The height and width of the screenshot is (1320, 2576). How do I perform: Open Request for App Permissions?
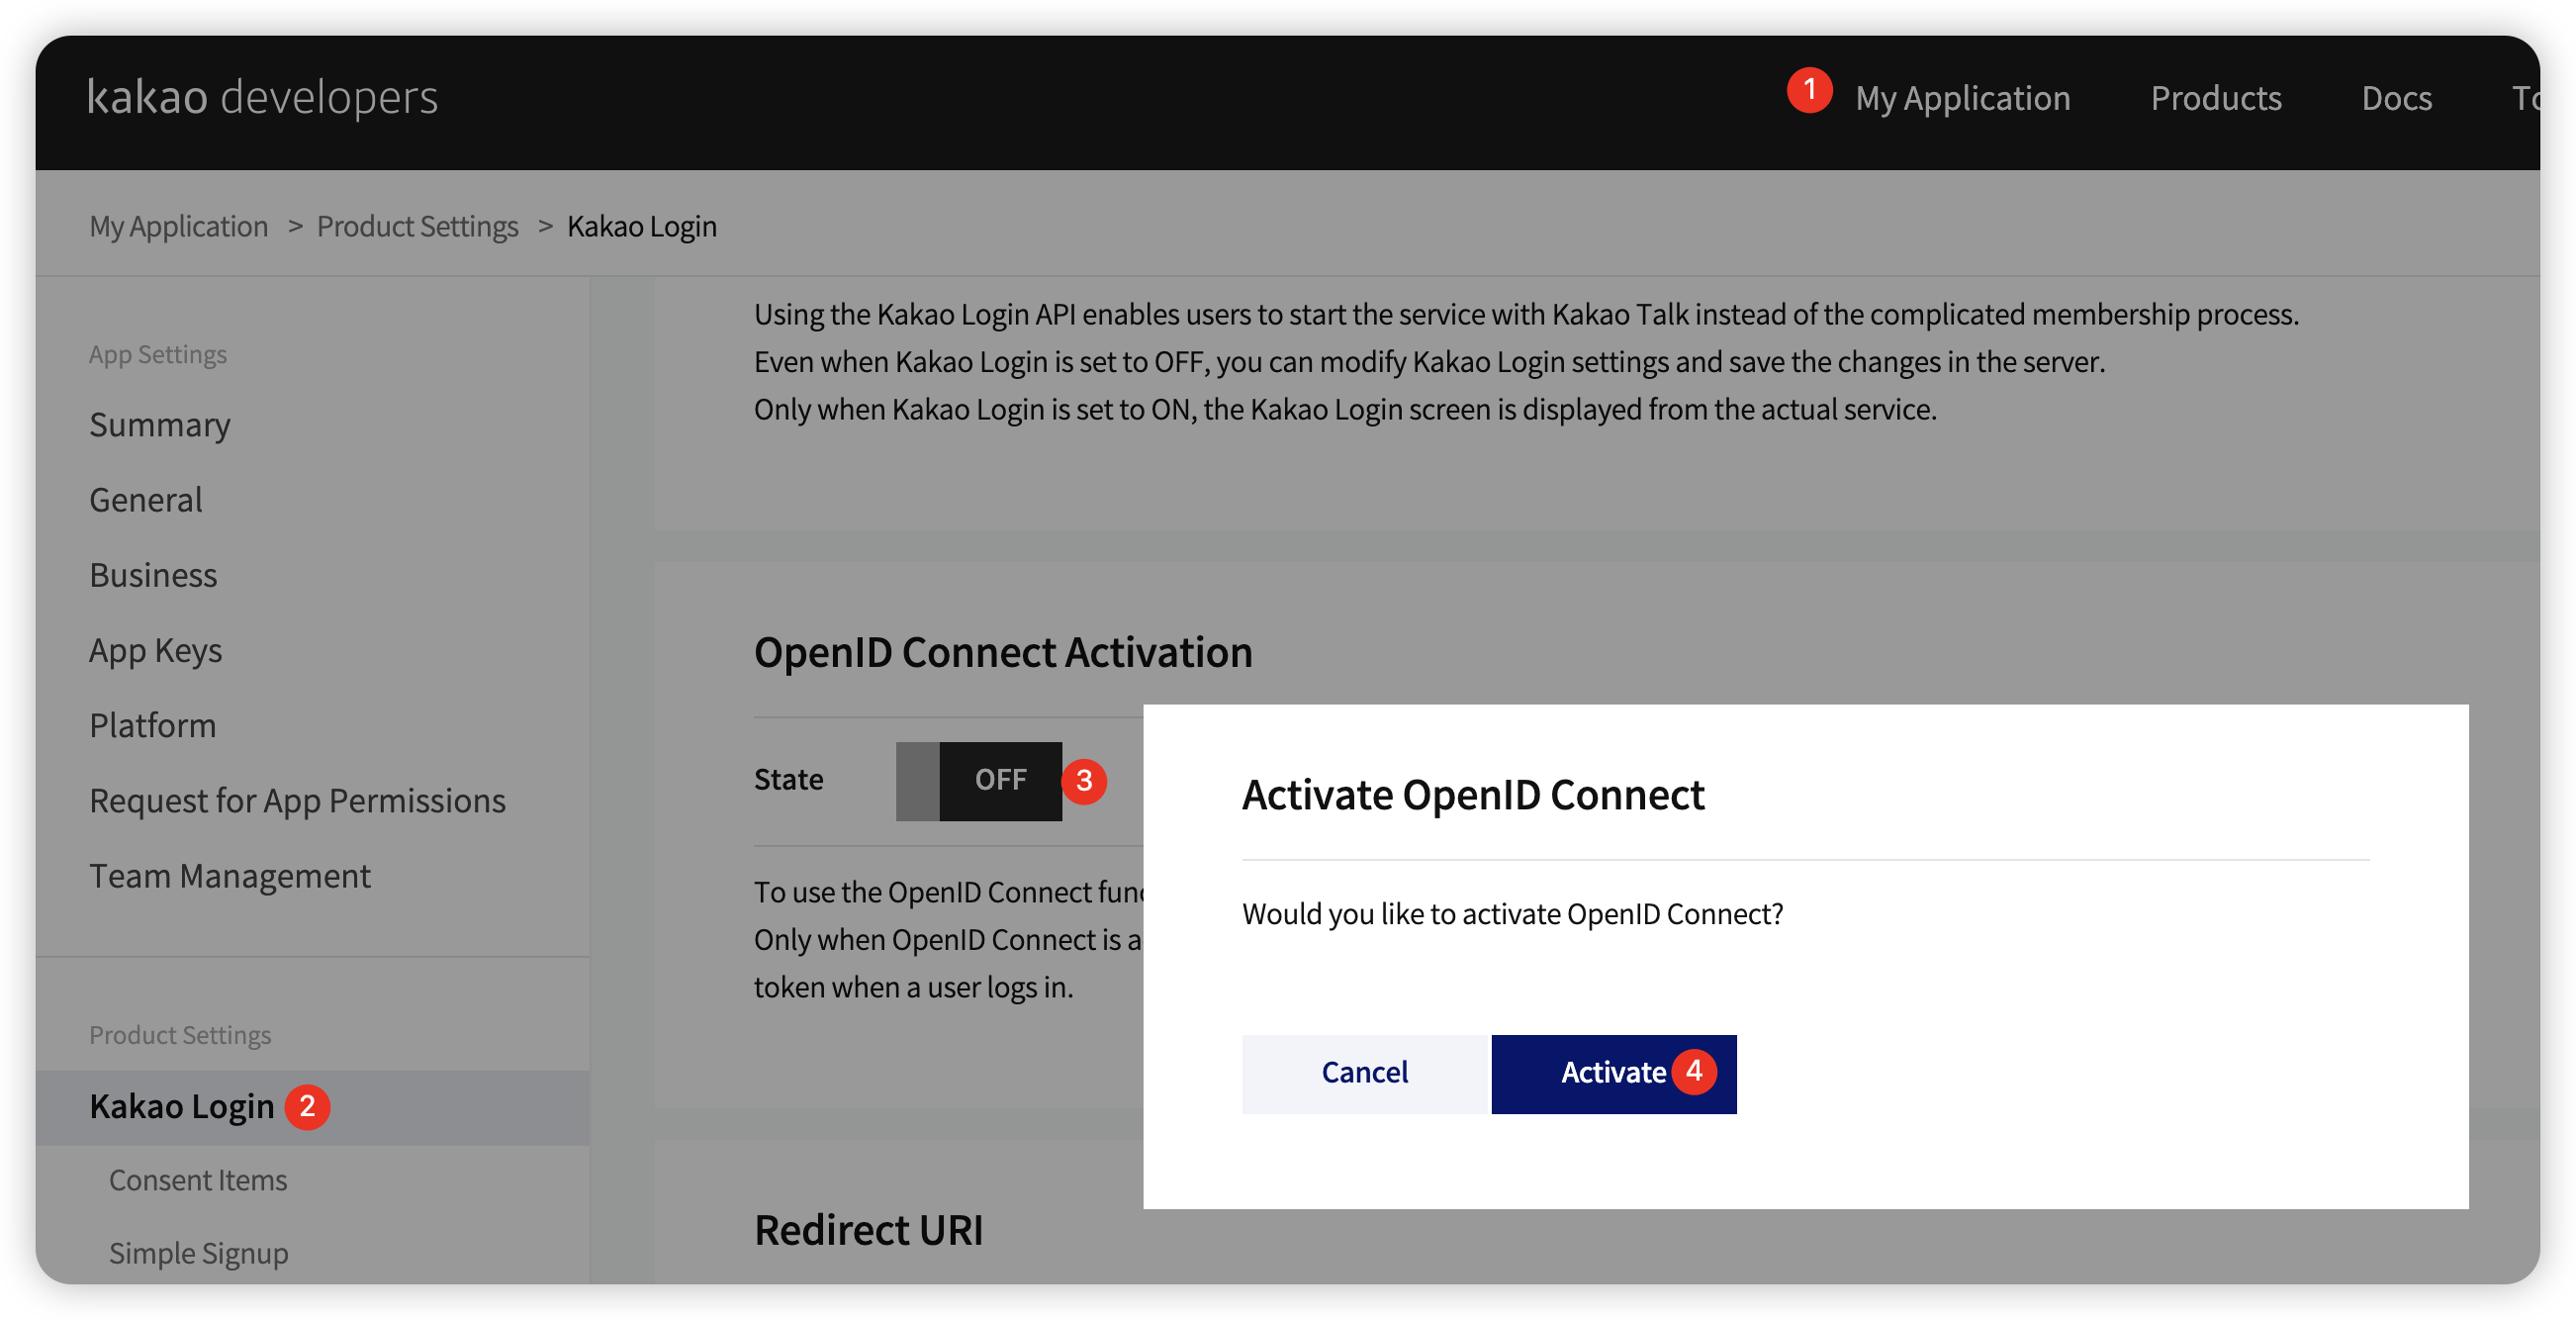[x=297, y=801]
